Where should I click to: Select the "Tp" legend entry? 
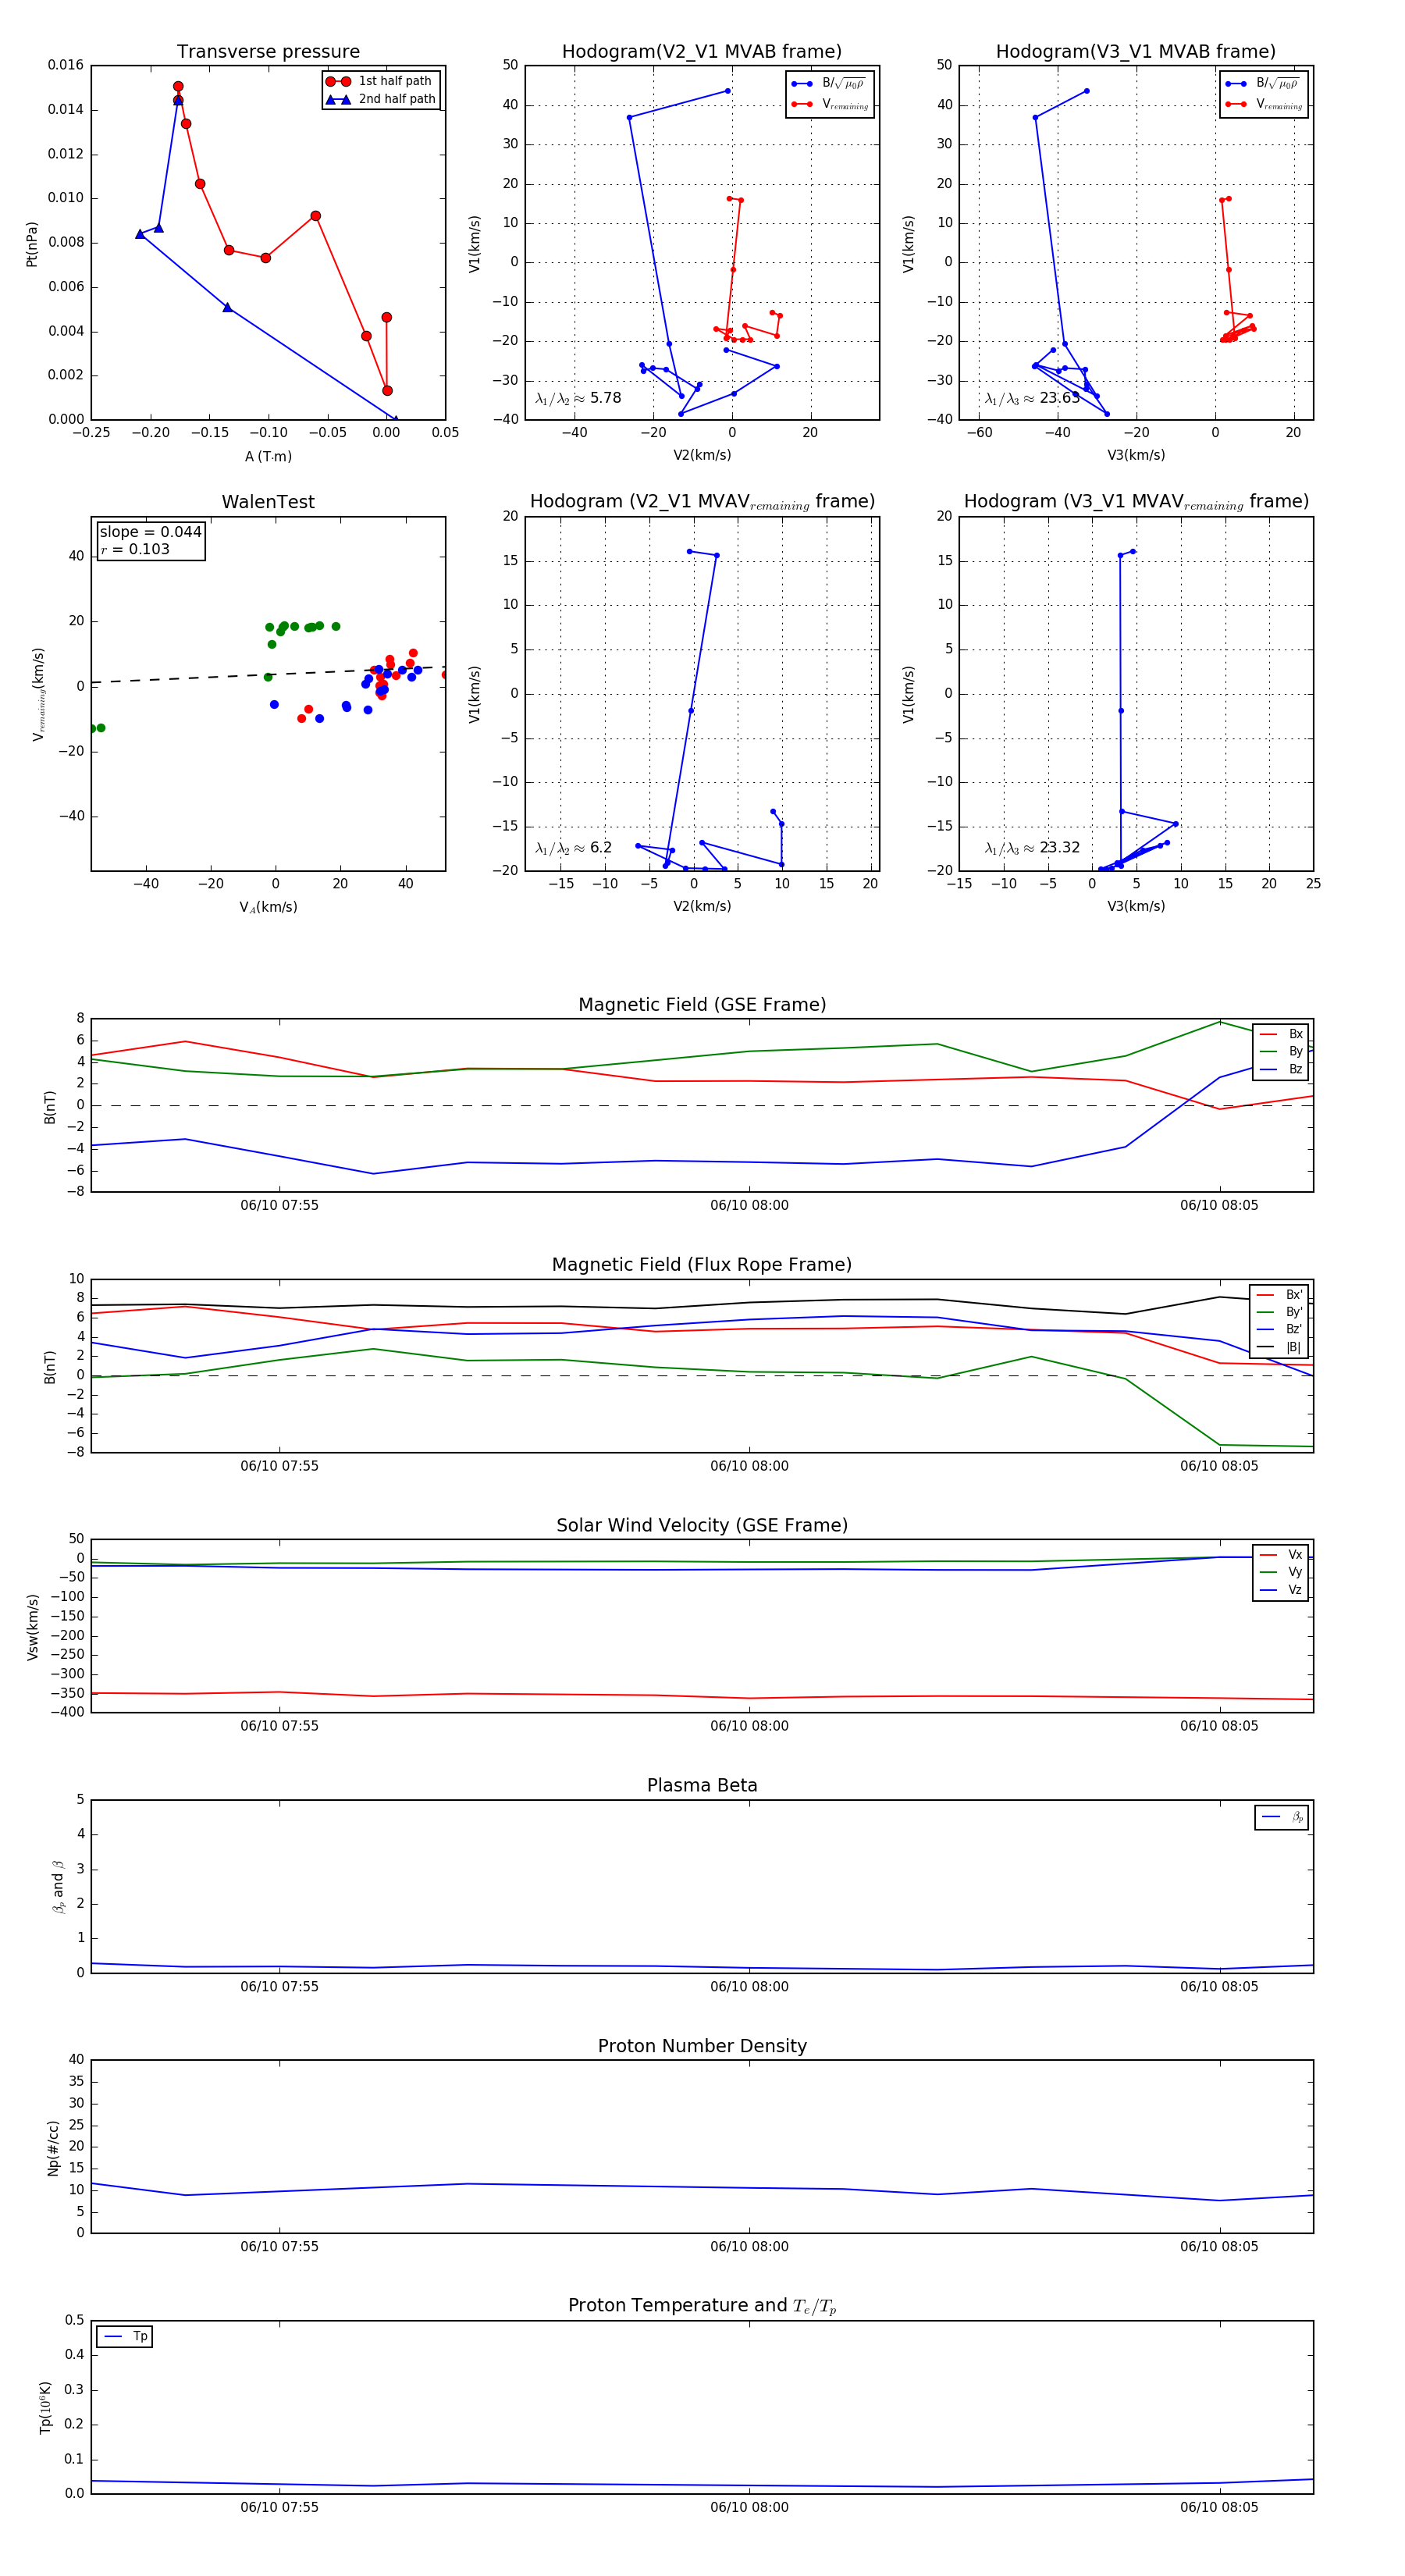click(x=125, y=2336)
